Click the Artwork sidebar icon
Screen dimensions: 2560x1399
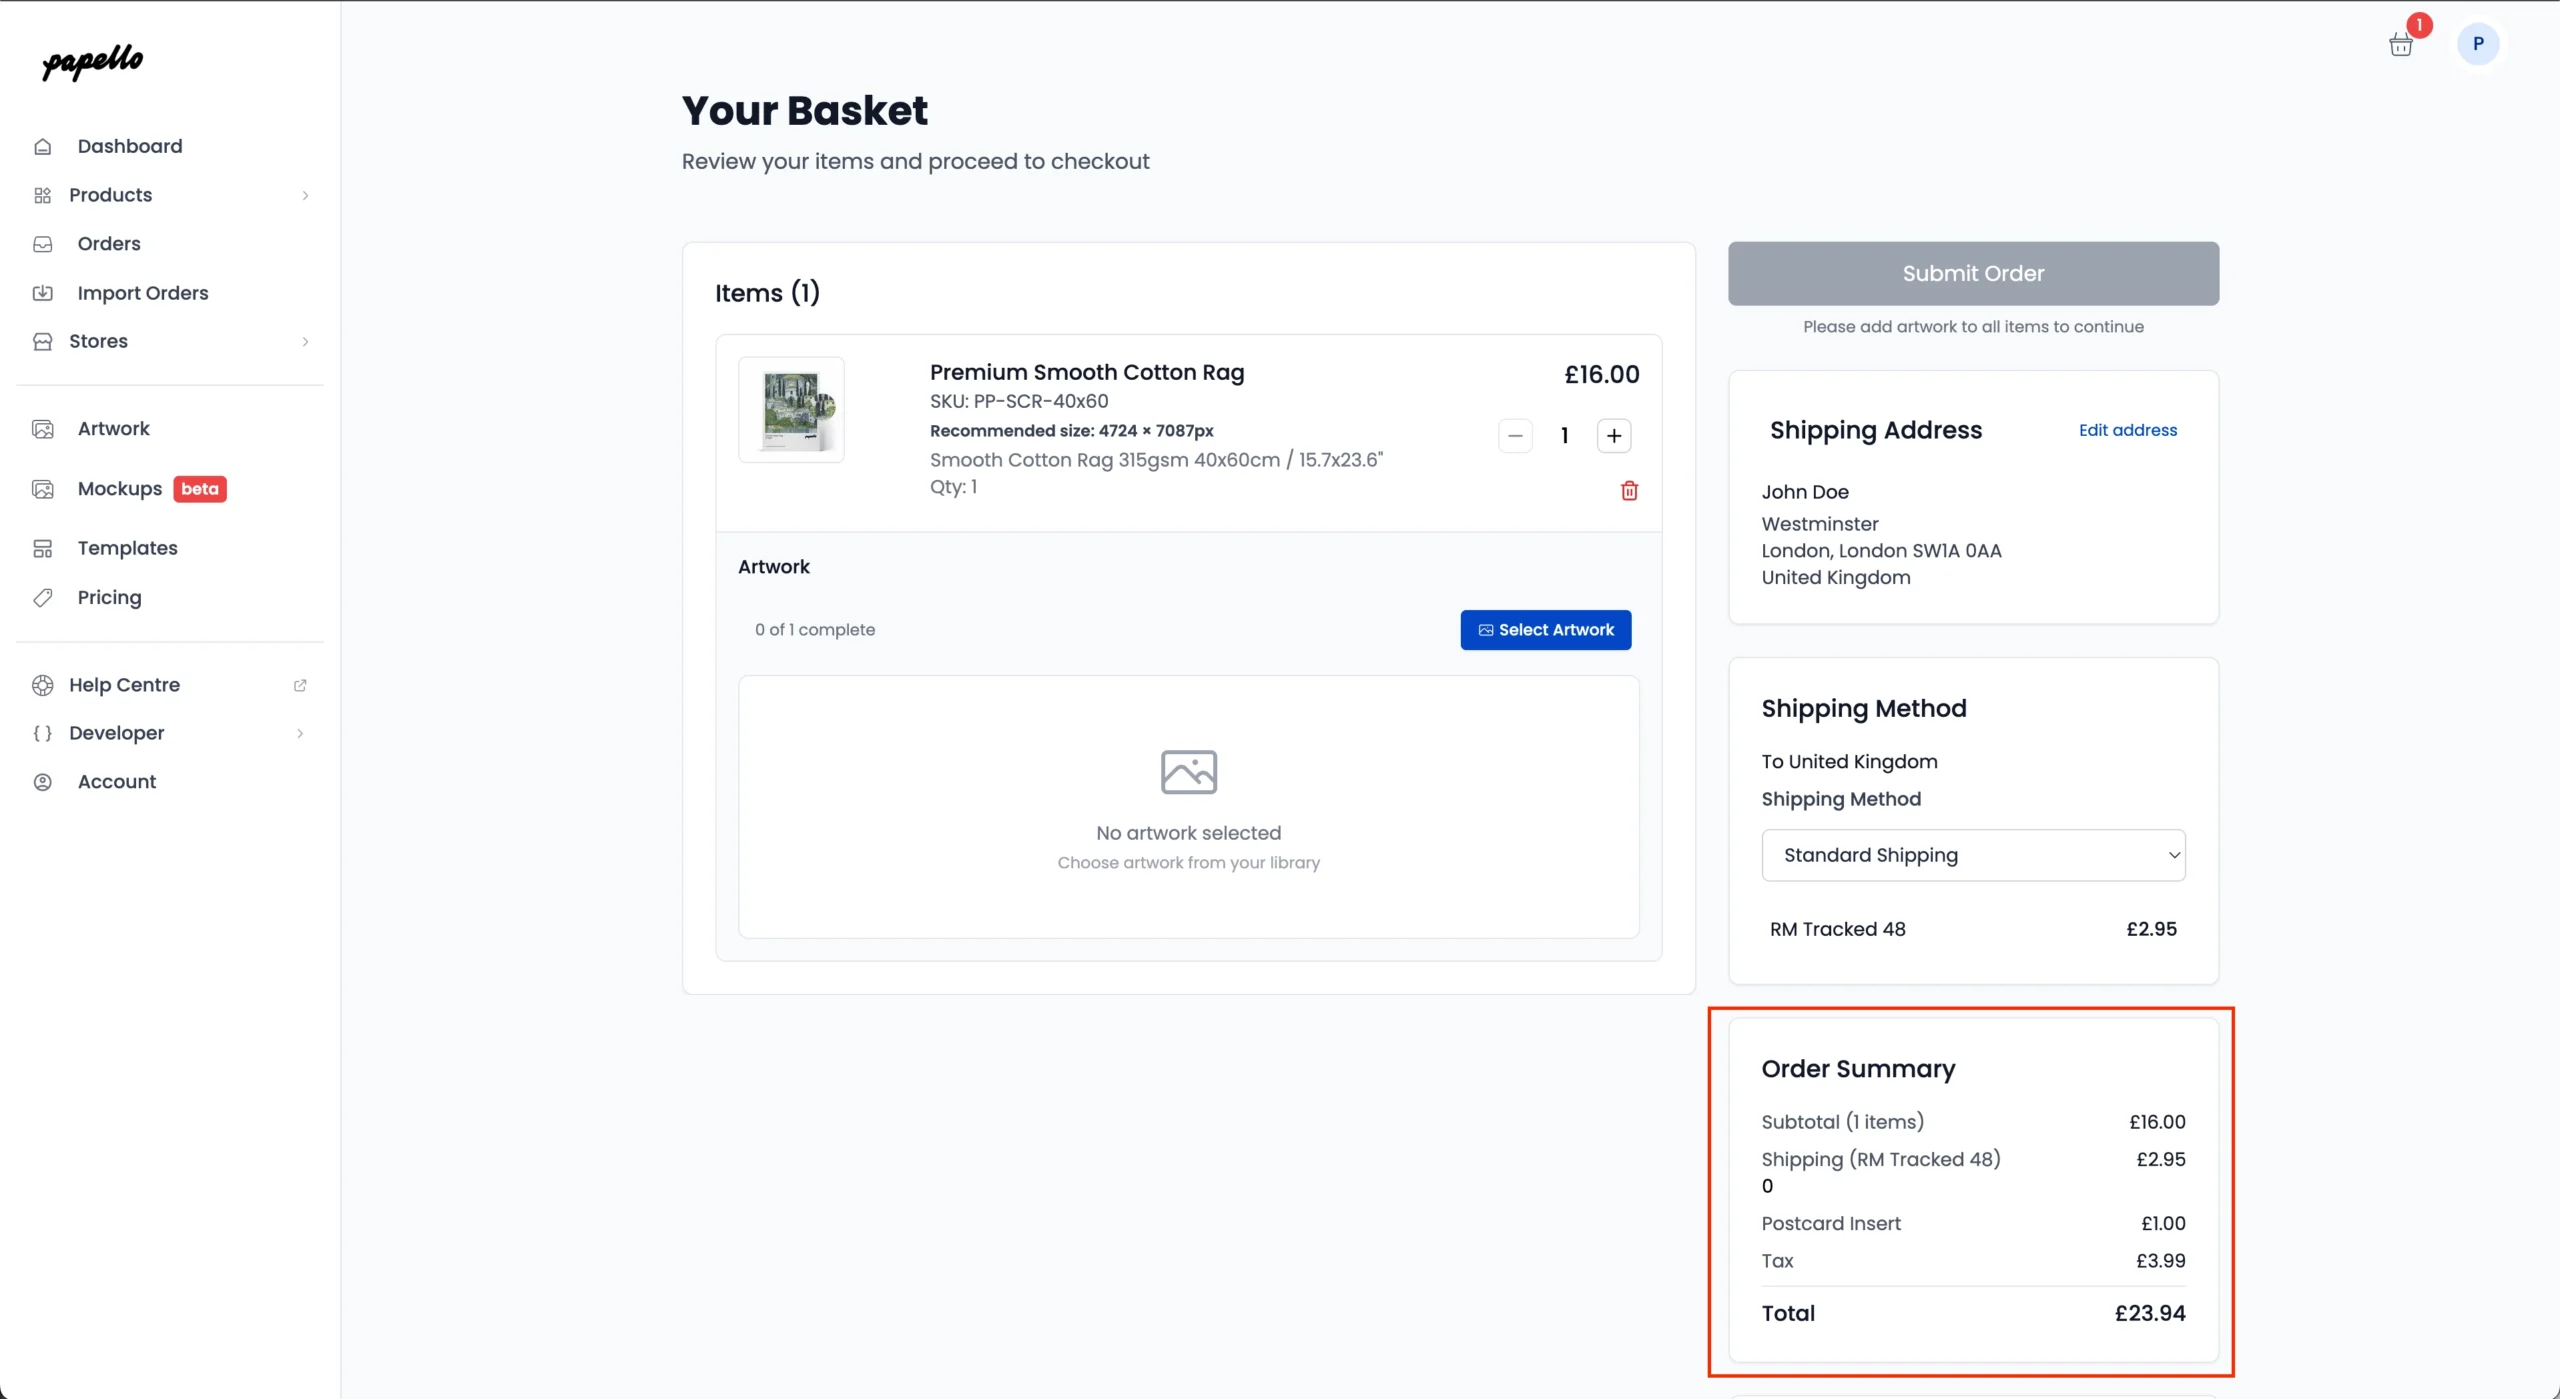[42, 429]
